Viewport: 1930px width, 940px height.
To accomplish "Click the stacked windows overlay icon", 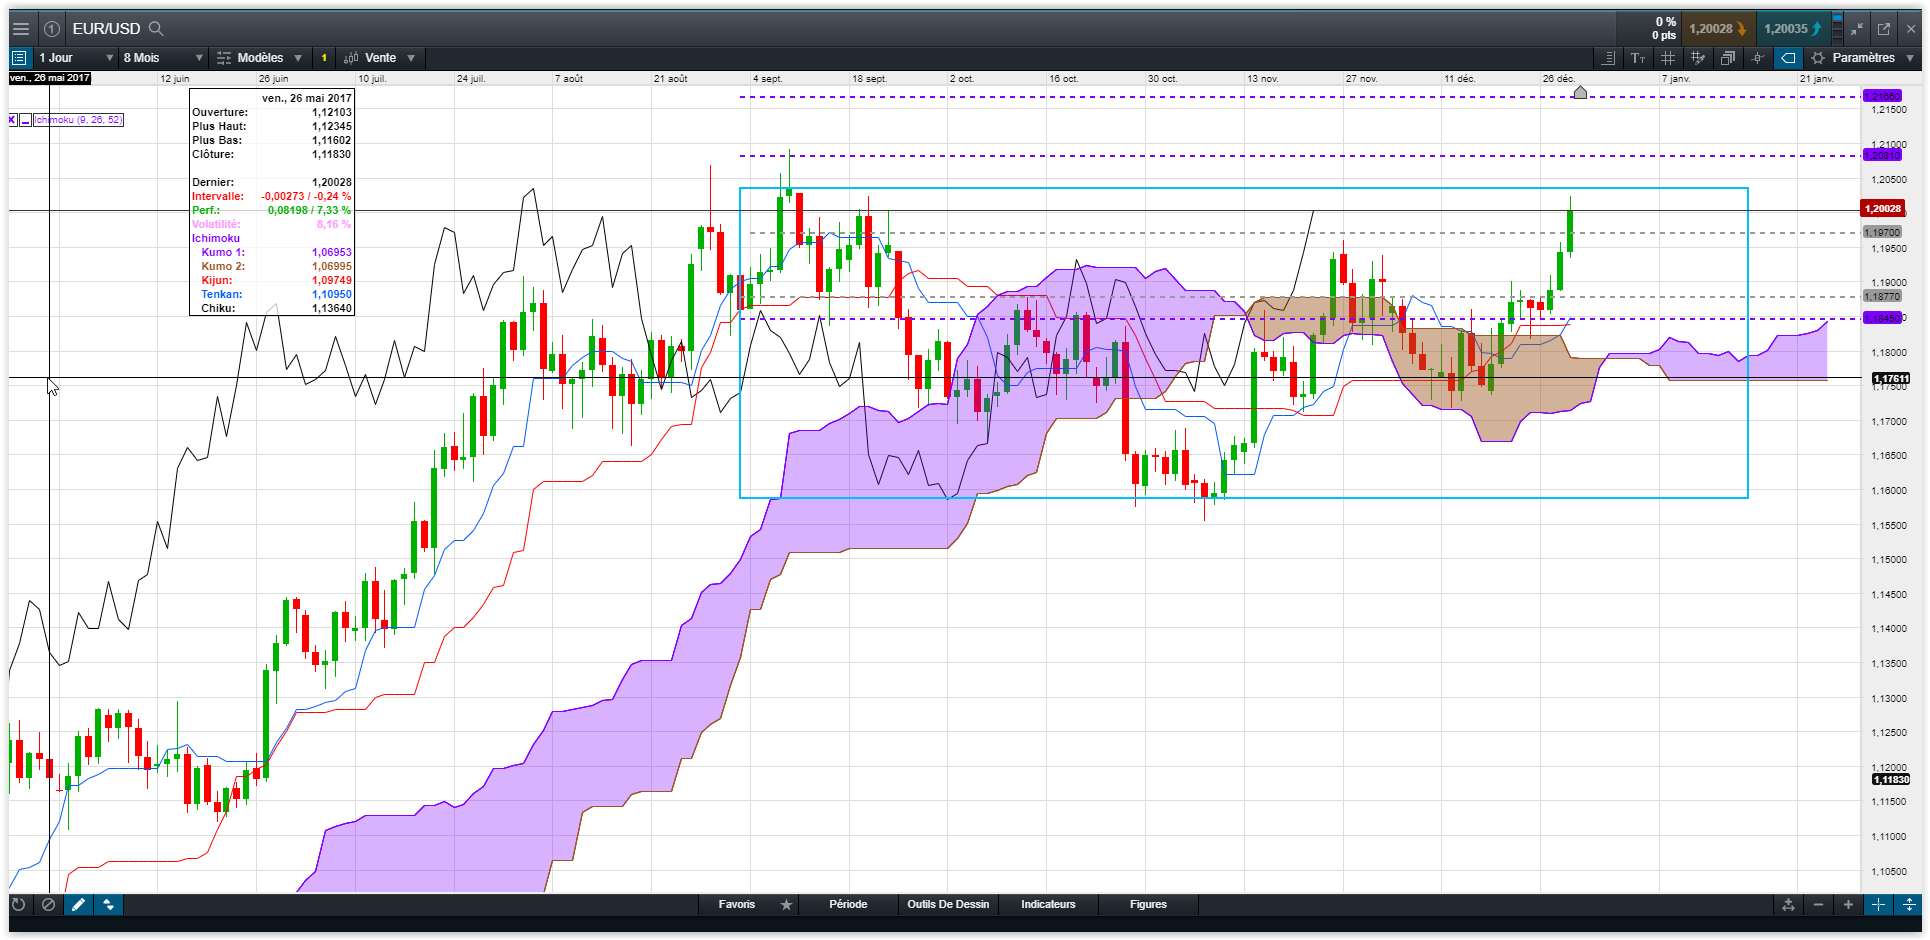I will (x=1728, y=58).
